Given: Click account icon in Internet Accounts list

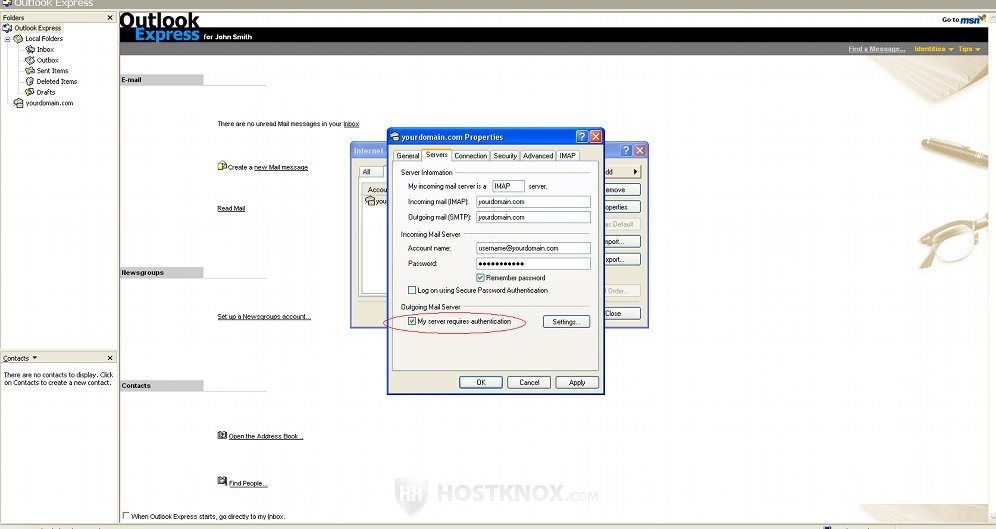Looking at the screenshot, I should point(370,201).
